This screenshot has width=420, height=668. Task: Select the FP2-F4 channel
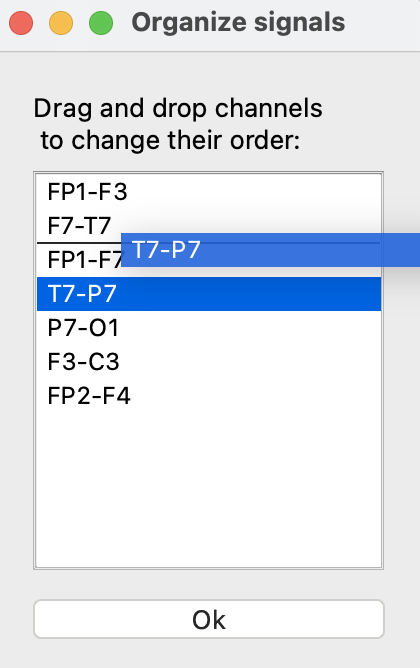[x=209, y=396]
